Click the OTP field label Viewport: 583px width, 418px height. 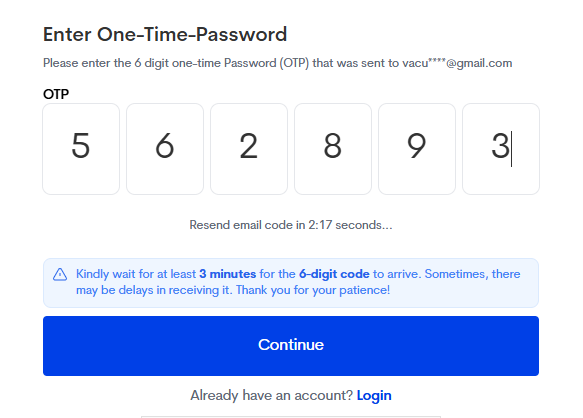pyautogui.click(x=56, y=94)
